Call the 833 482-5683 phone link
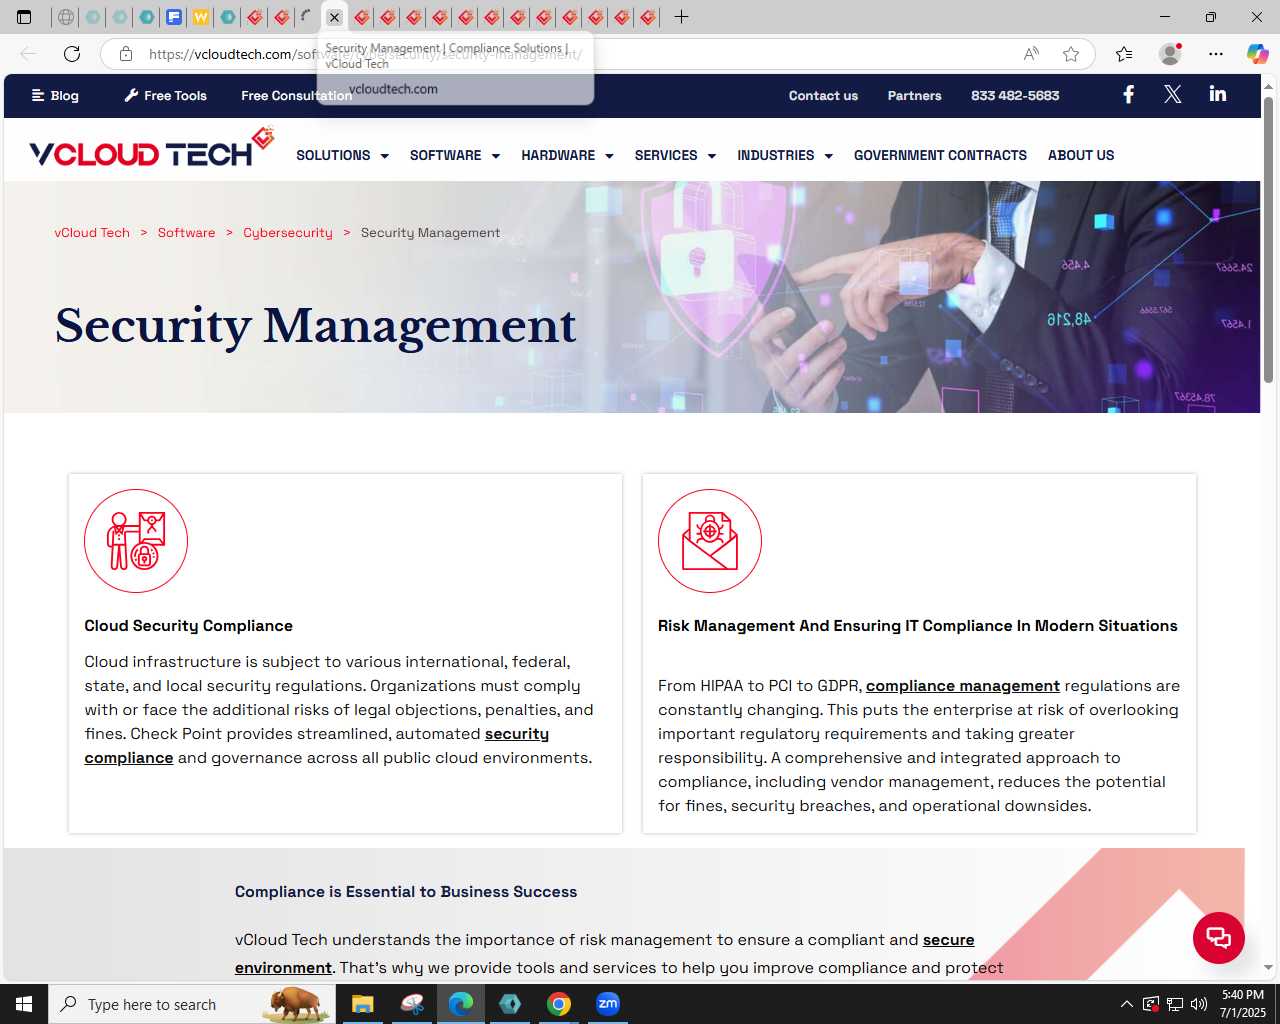The width and height of the screenshot is (1280, 1024). click(1015, 95)
